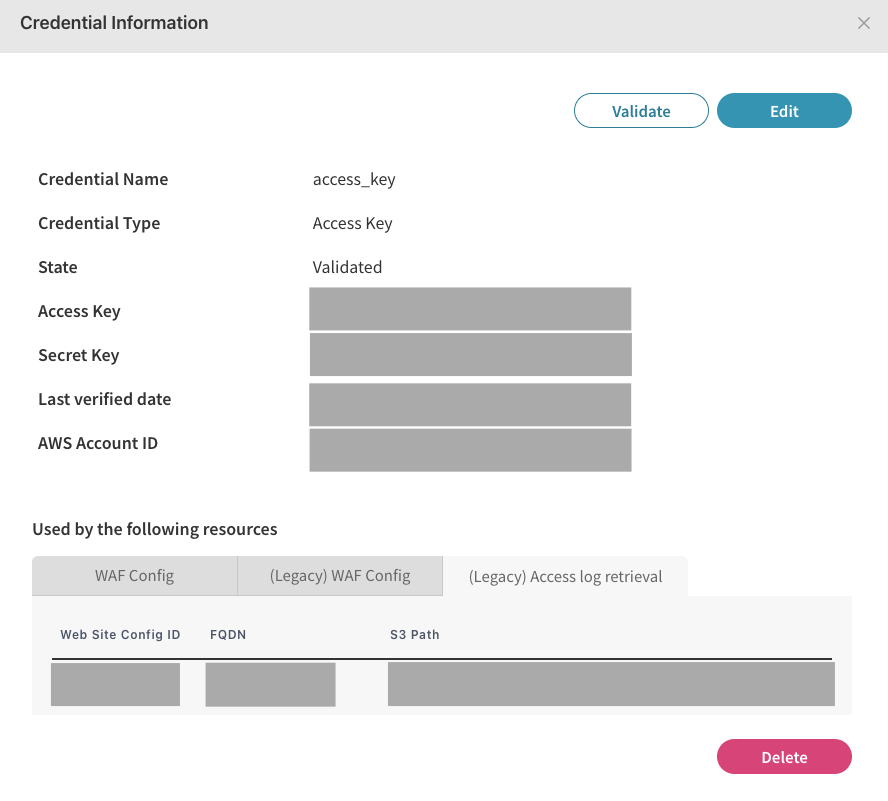Click the "Used by the following resources" heading
888x801 pixels.
pyautogui.click(x=155, y=529)
